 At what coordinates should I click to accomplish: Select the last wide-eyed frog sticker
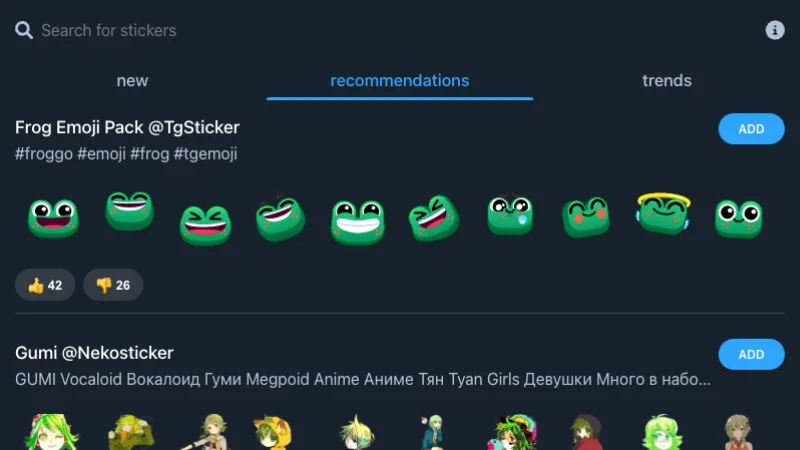[x=738, y=218]
